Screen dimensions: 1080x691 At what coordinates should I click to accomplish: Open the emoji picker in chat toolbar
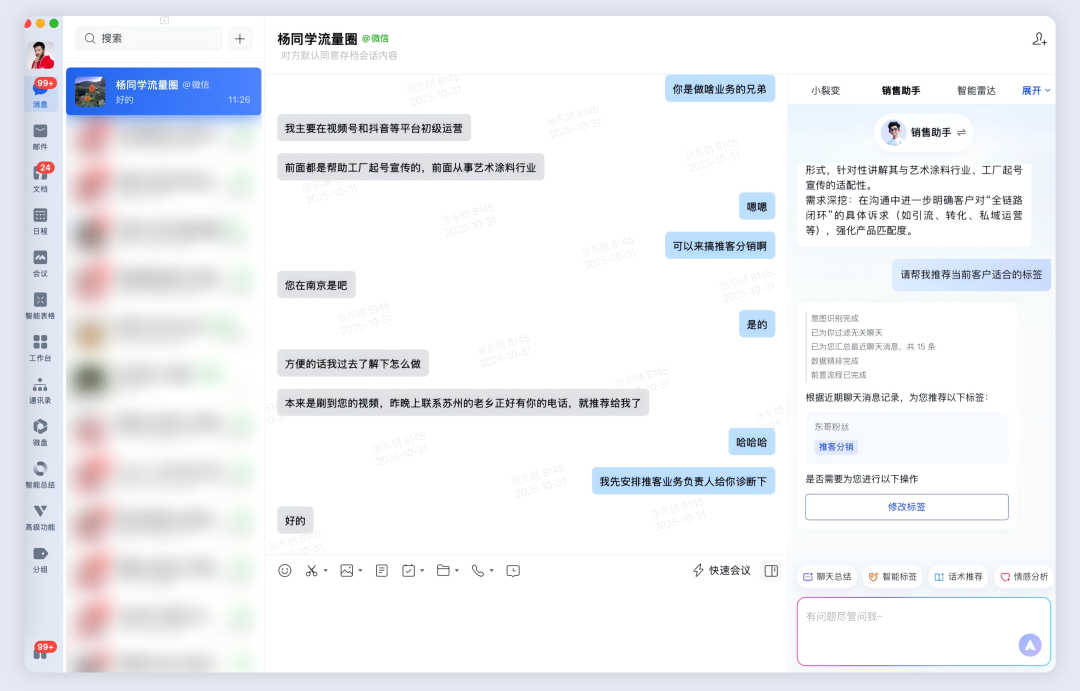click(285, 570)
